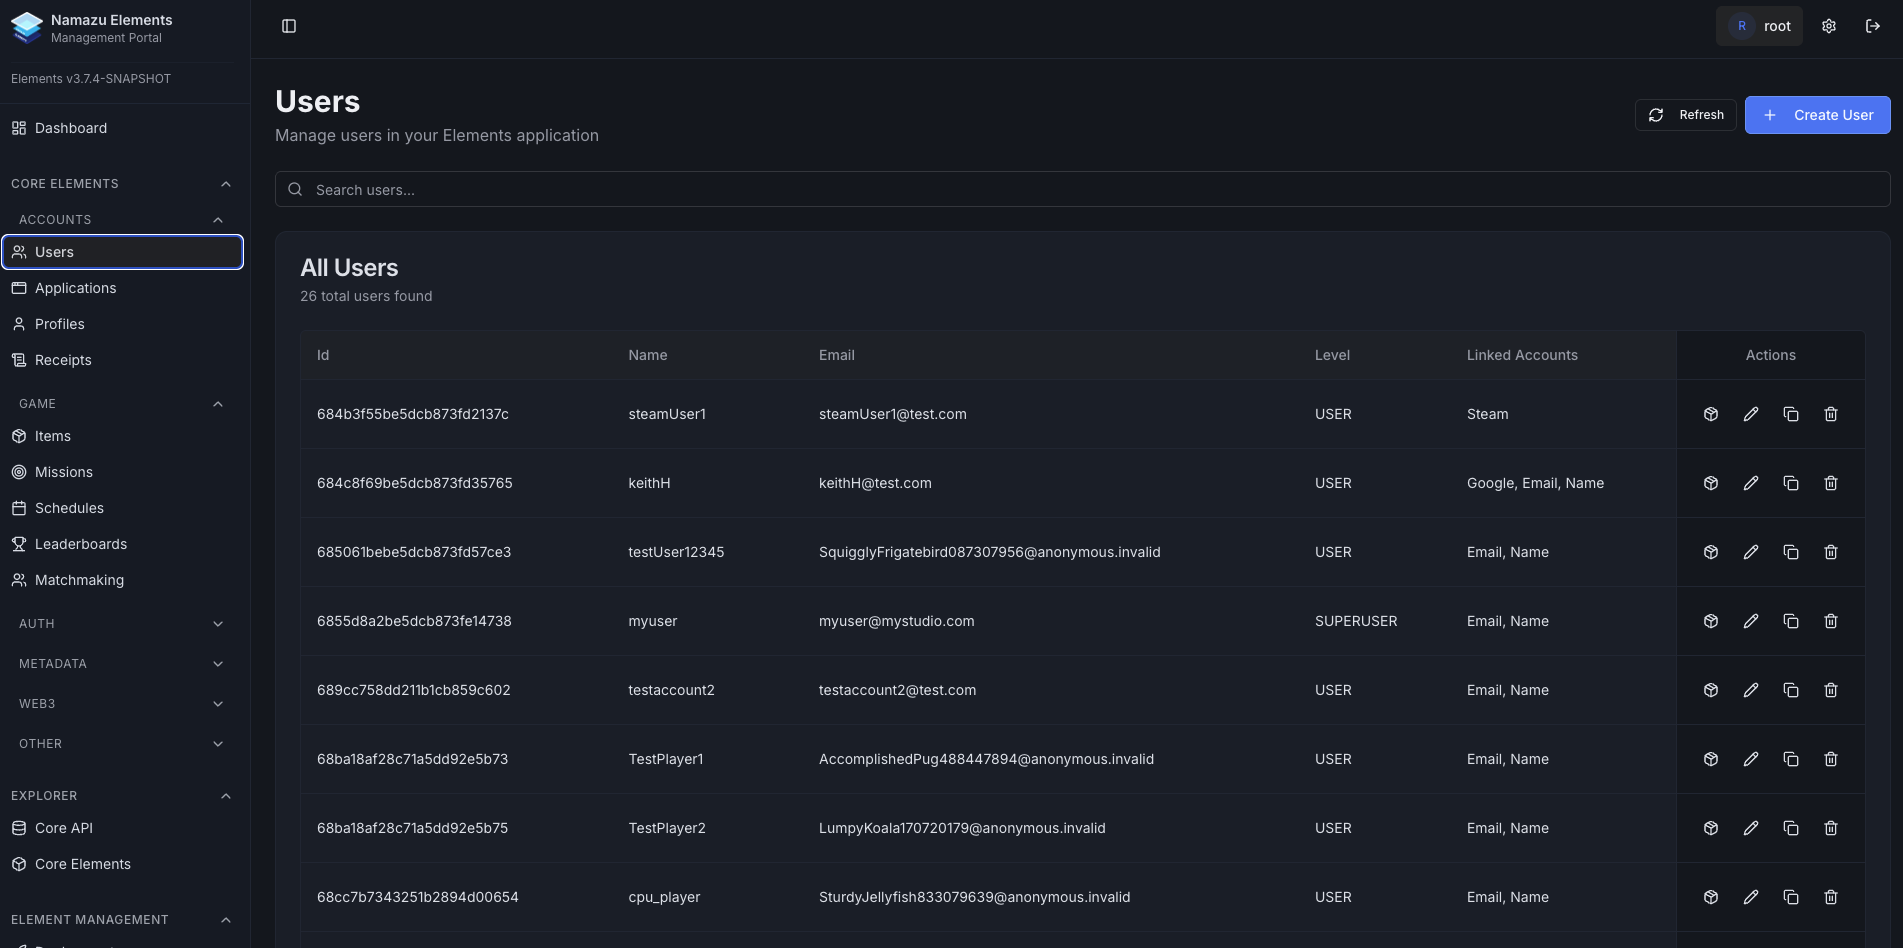The image size is (1903, 948).
Task: Click the logout icon at top right
Action: click(x=1872, y=25)
